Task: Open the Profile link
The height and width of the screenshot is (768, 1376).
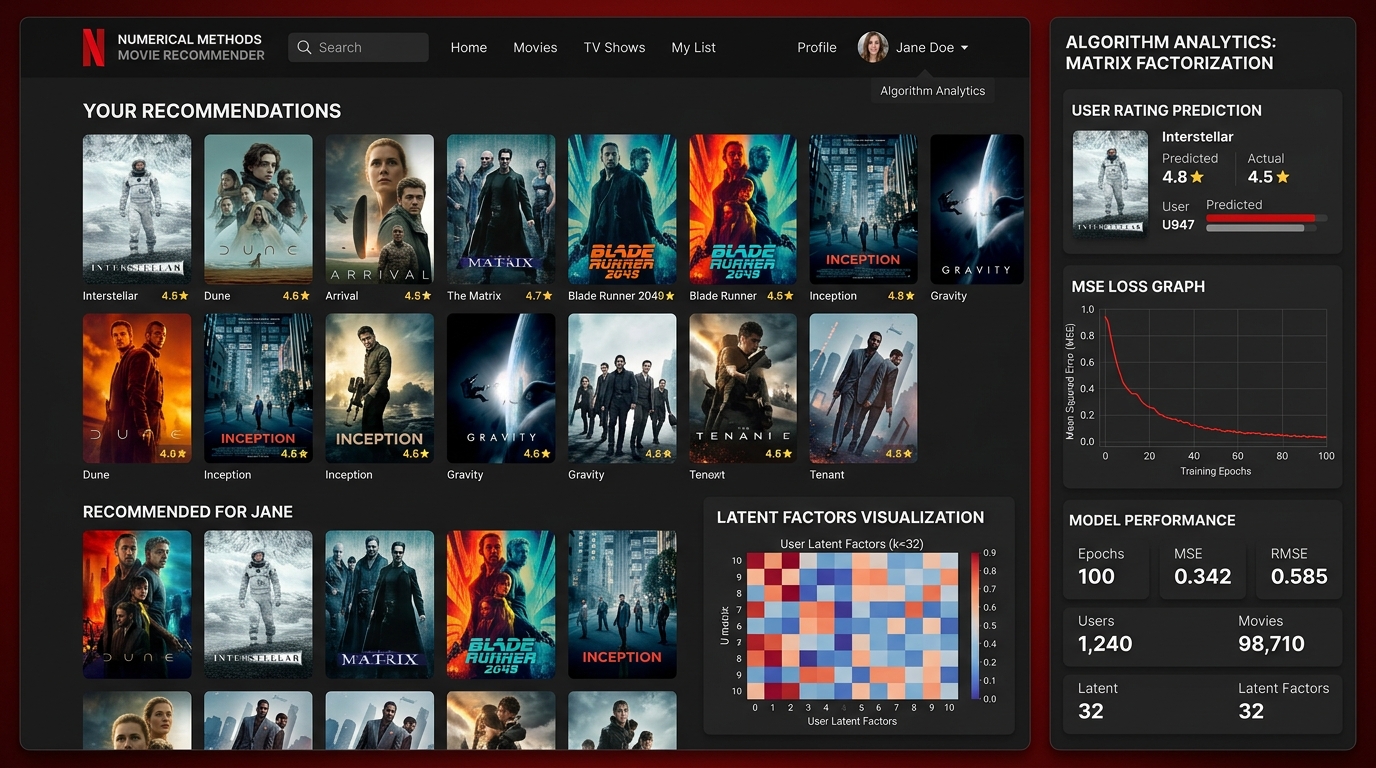Action: pos(817,47)
